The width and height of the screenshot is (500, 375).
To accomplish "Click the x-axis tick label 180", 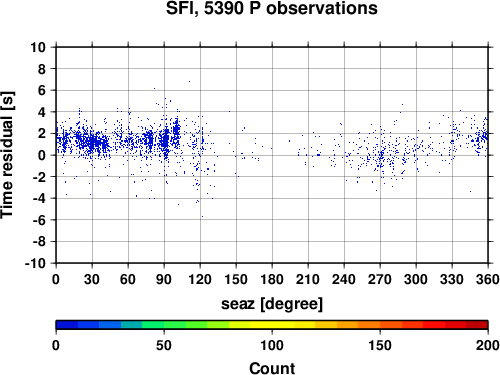I will tap(272, 279).
